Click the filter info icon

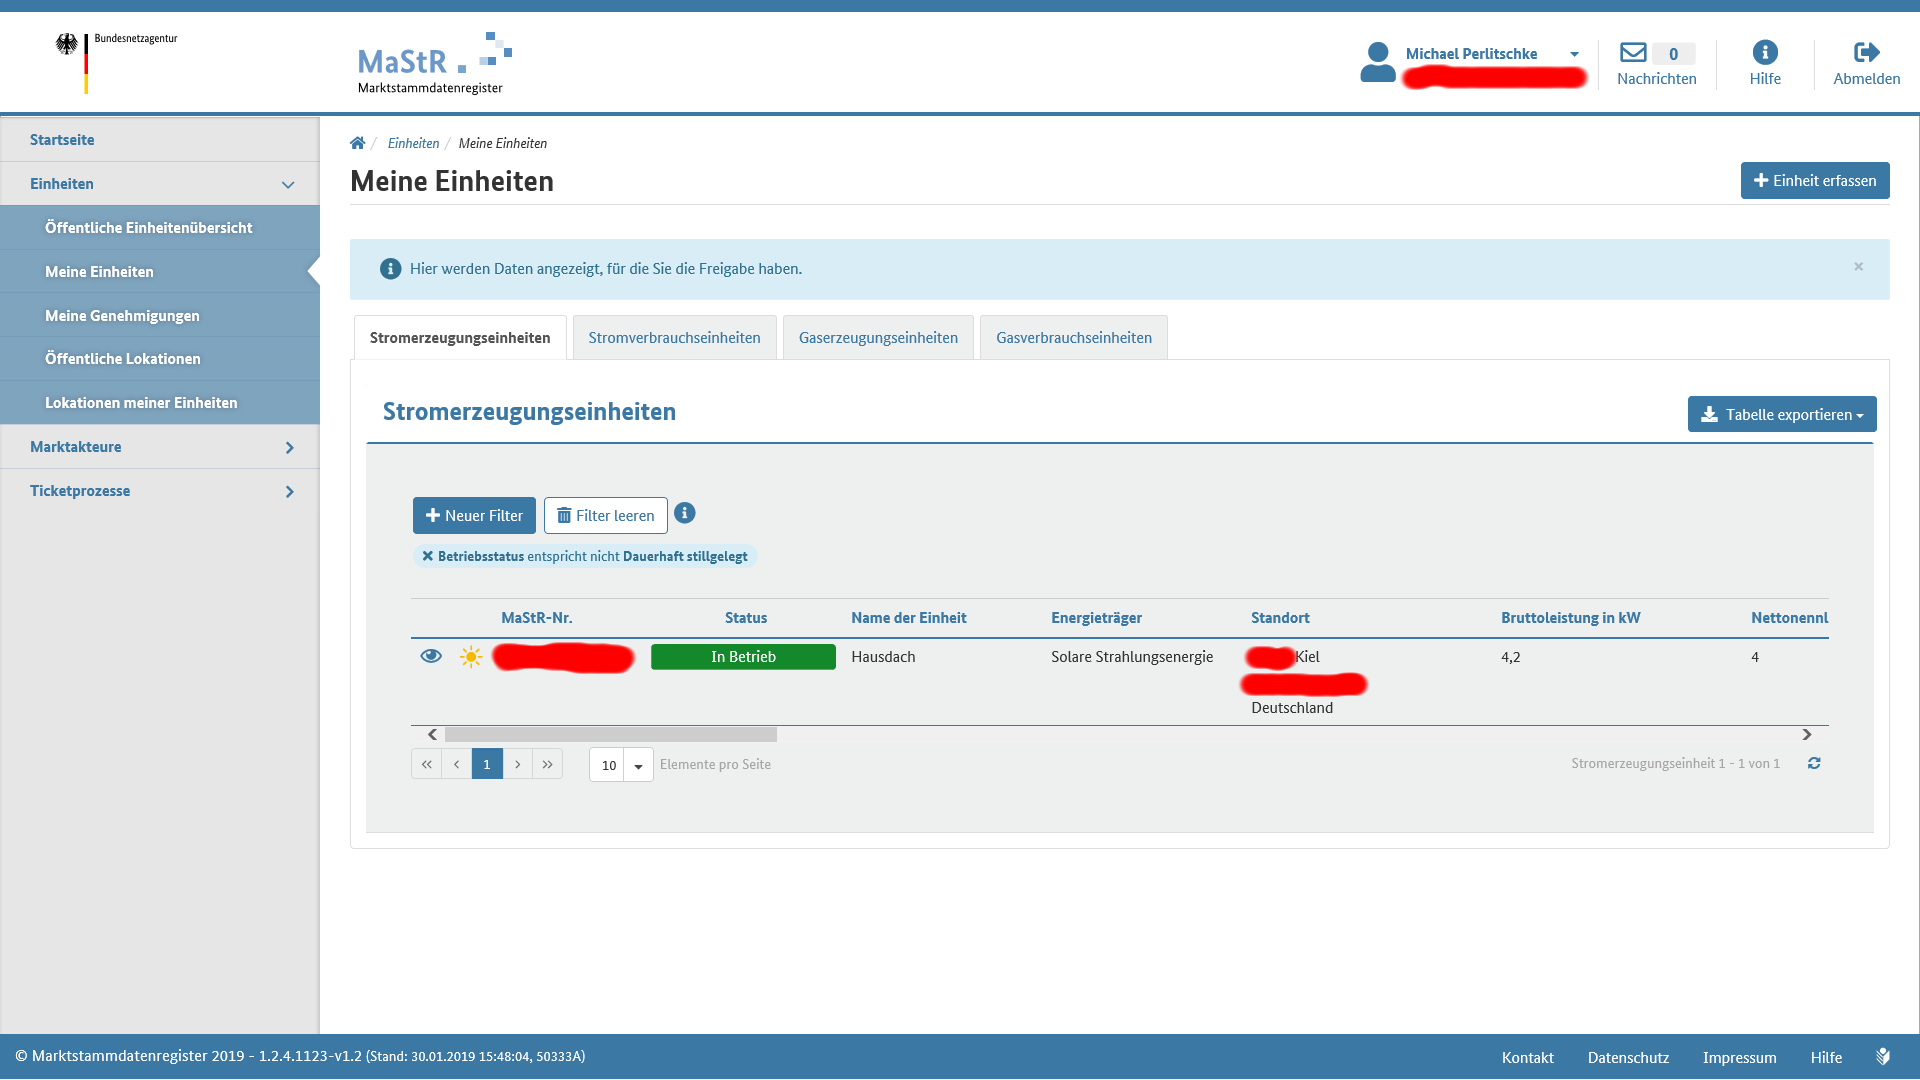pos(684,513)
